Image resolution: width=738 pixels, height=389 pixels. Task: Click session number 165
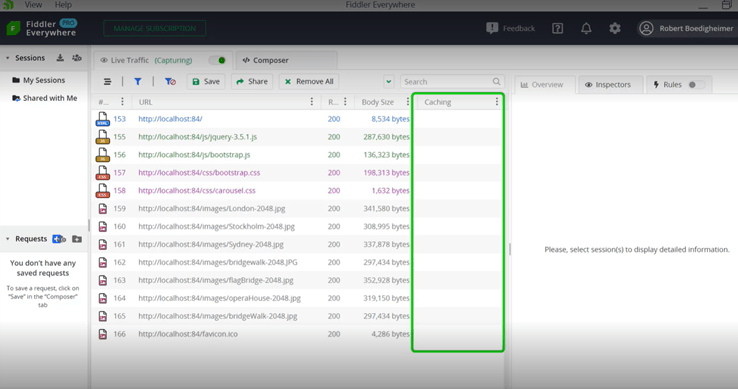click(x=120, y=316)
